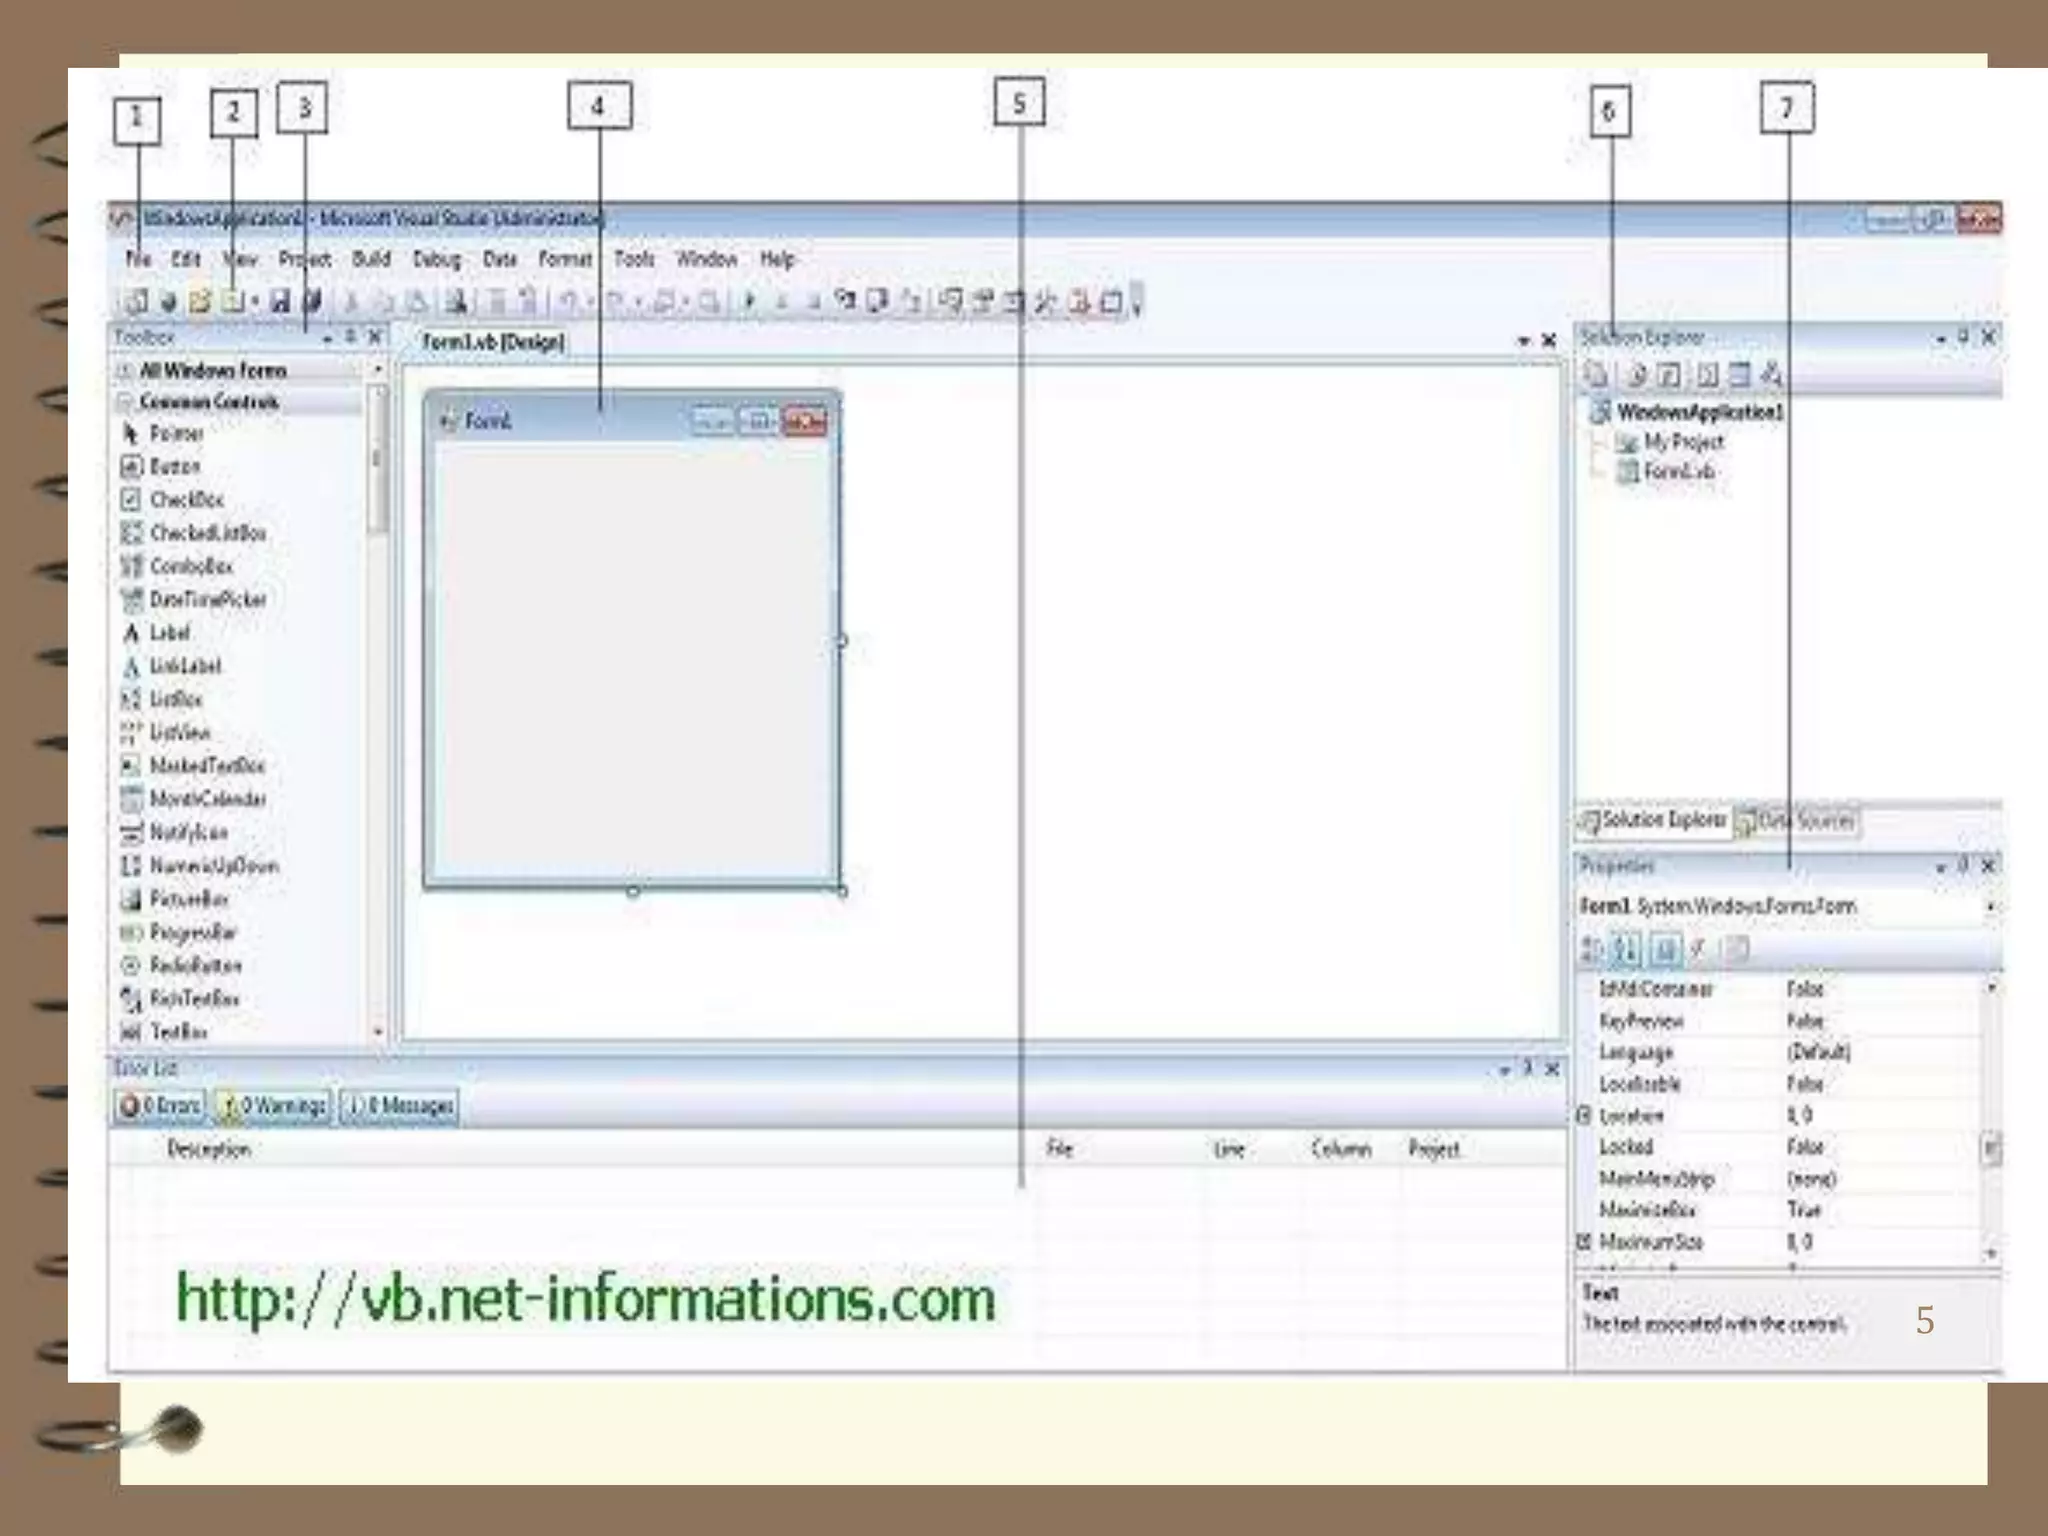The height and width of the screenshot is (1536, 2048).
Task: Select the PictureBox control in Toolbox
Action: [188, 899]
